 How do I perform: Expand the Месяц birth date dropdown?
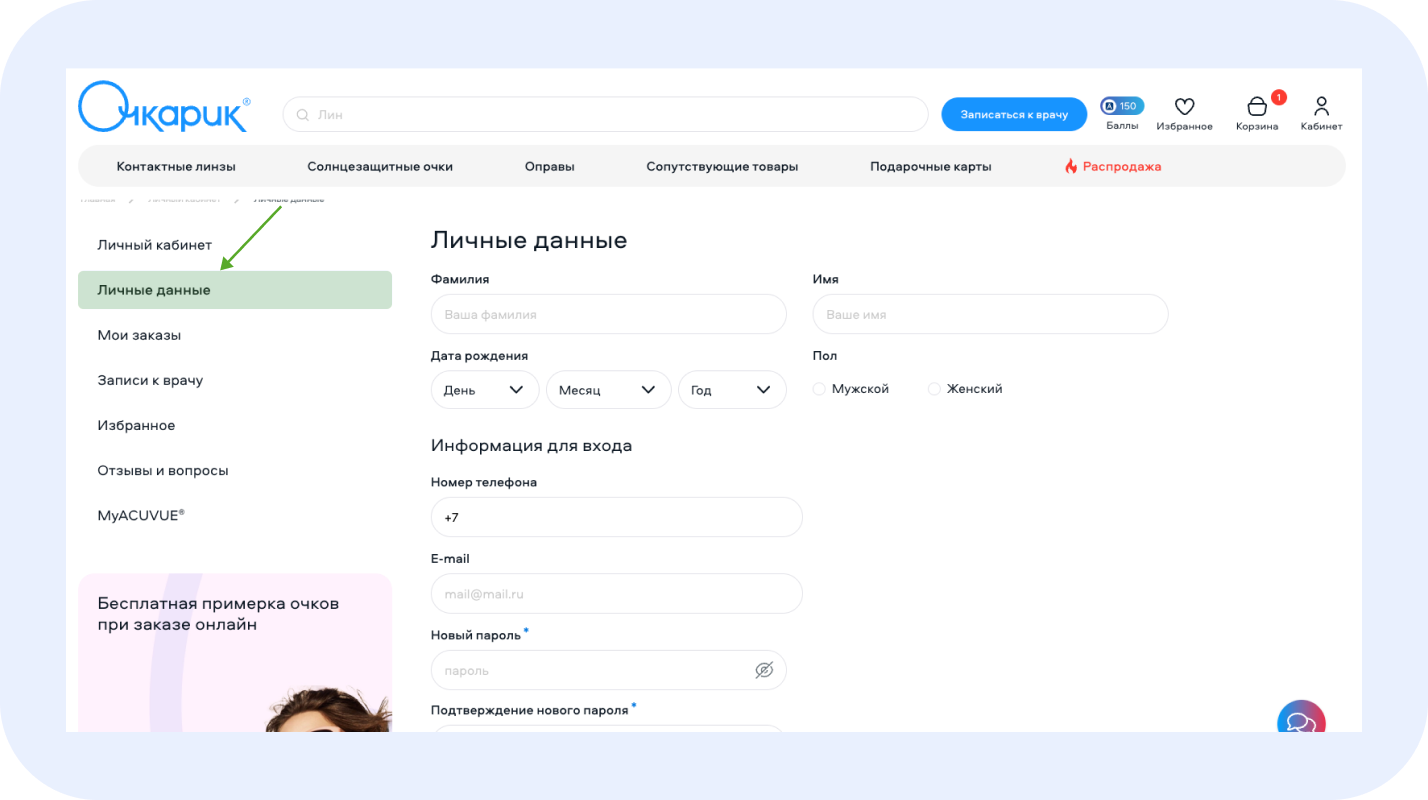click(x=608, y=390)
